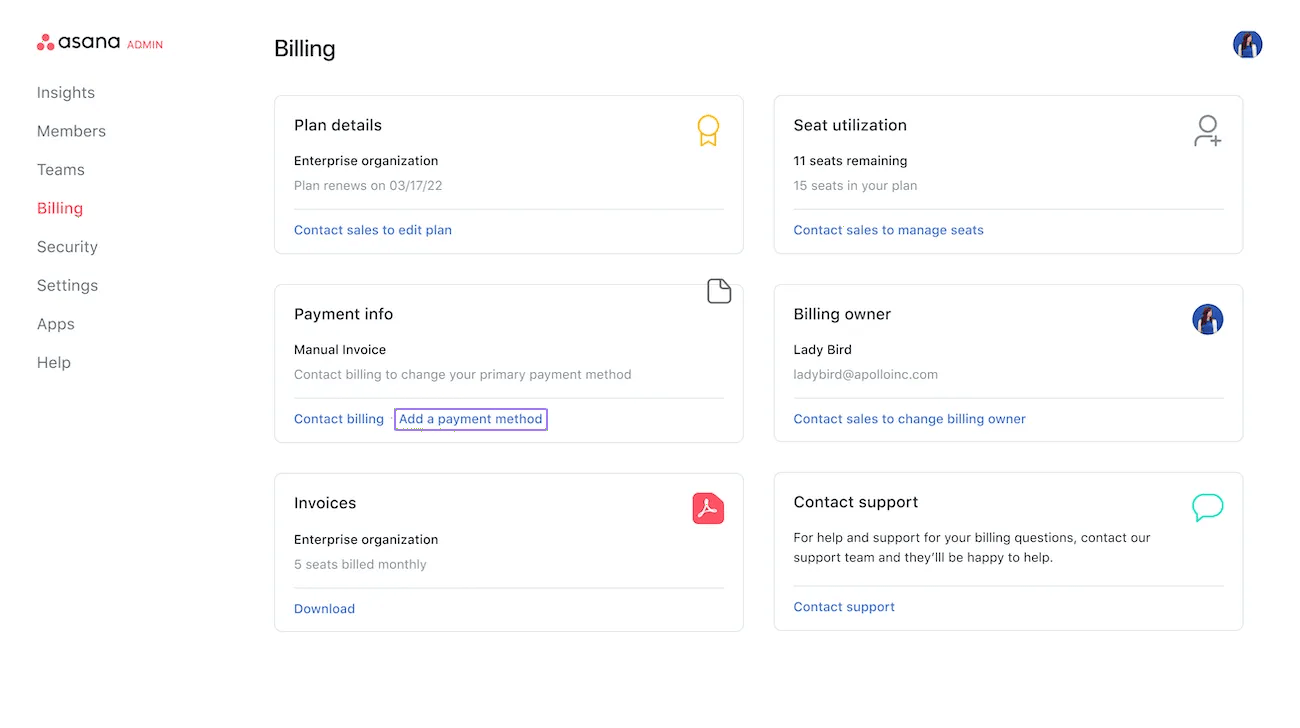Click the chat bubble icon in Contact support
1300x728 pixels.
tap(1207, 507)
